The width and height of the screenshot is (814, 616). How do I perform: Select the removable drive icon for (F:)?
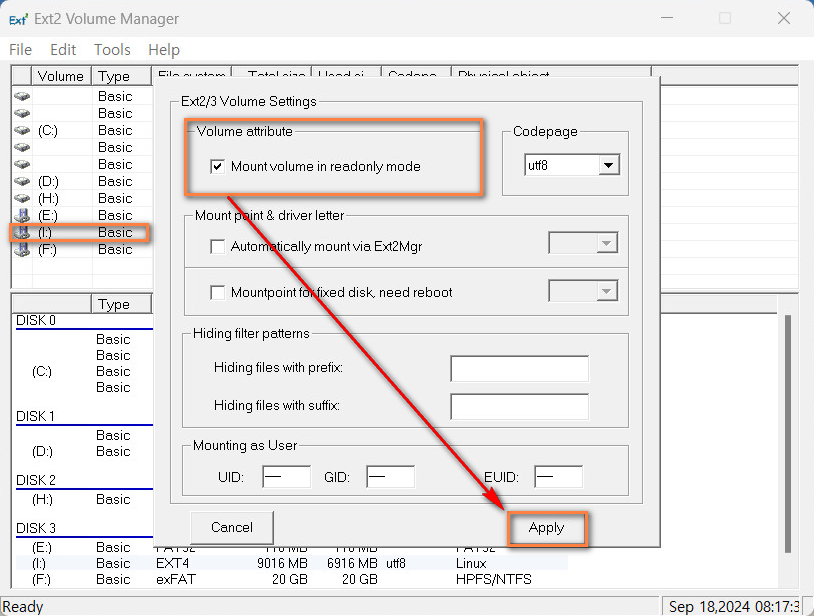click(22, 249)
